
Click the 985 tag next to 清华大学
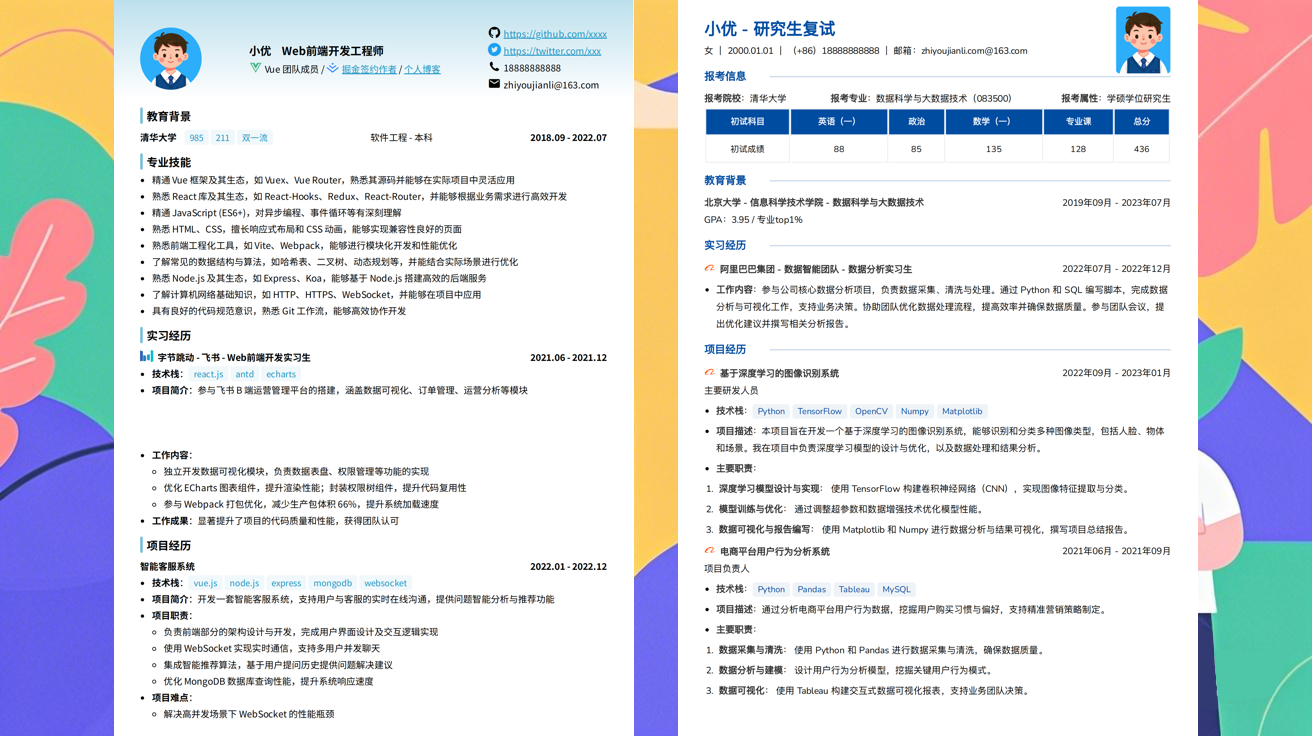[x=196, y=138]
